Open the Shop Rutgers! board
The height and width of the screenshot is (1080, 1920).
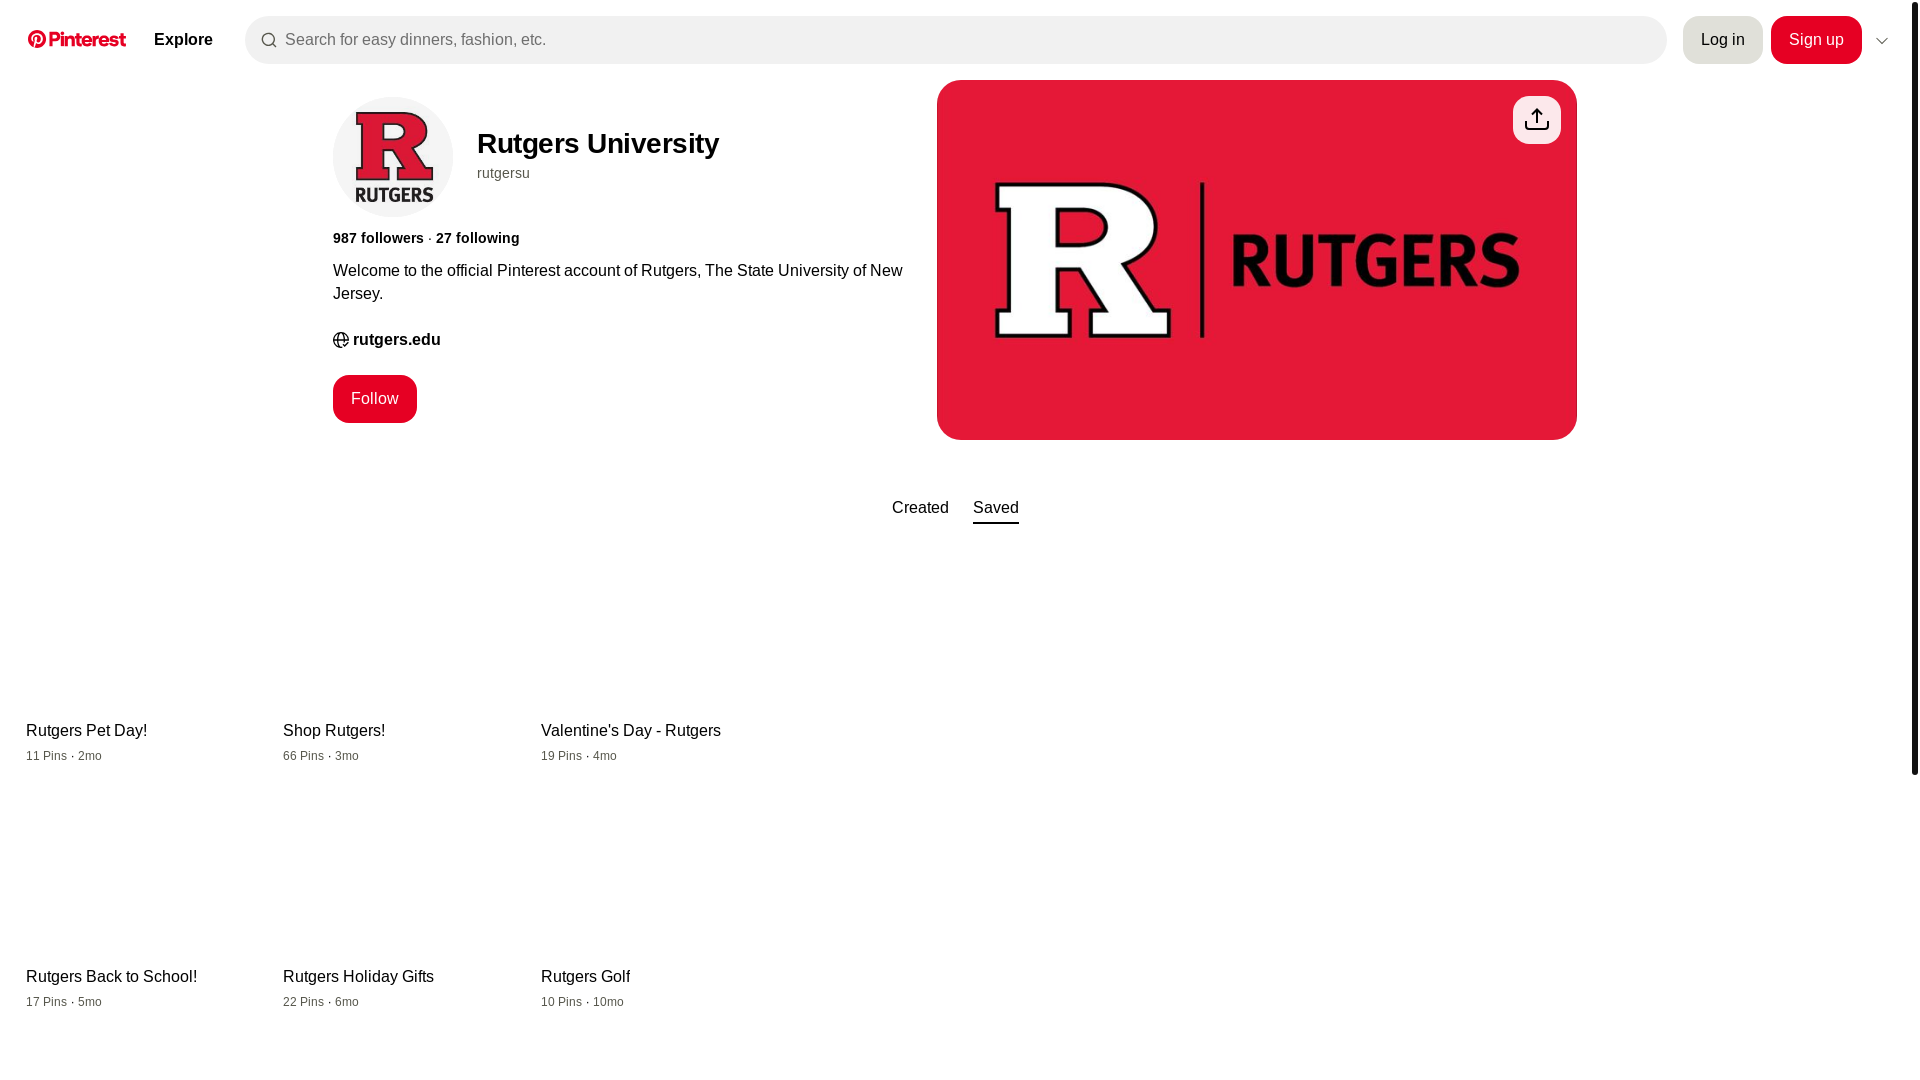[x=399, y=660]
